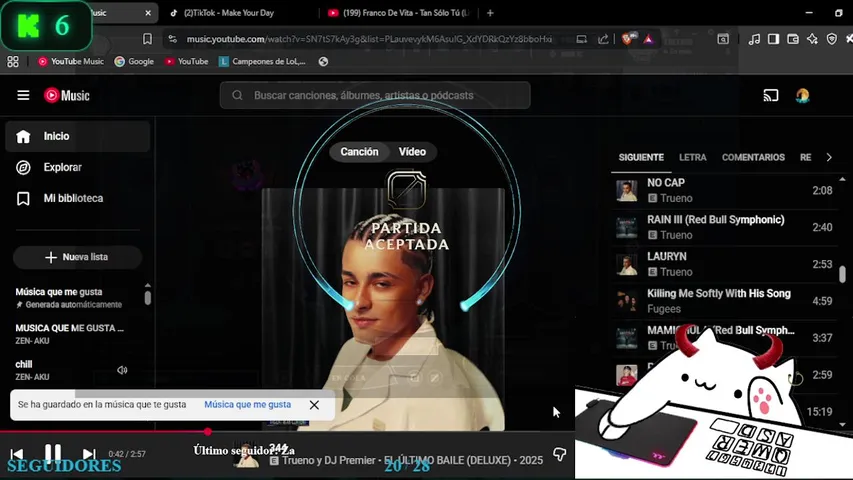Pause the current song
The image size is (853, 480).
[x=53, y=453]
